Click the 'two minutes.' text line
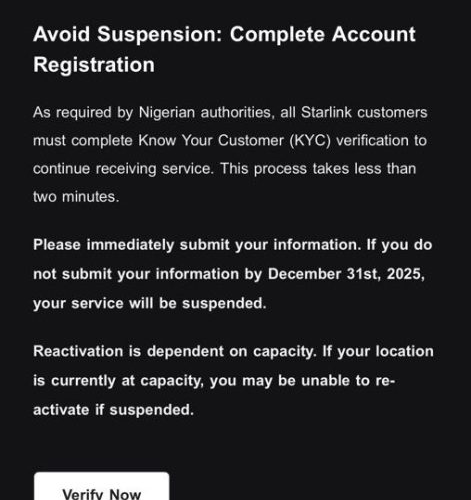The height and width of the screenshot is (500, 471). coord(76,197)
